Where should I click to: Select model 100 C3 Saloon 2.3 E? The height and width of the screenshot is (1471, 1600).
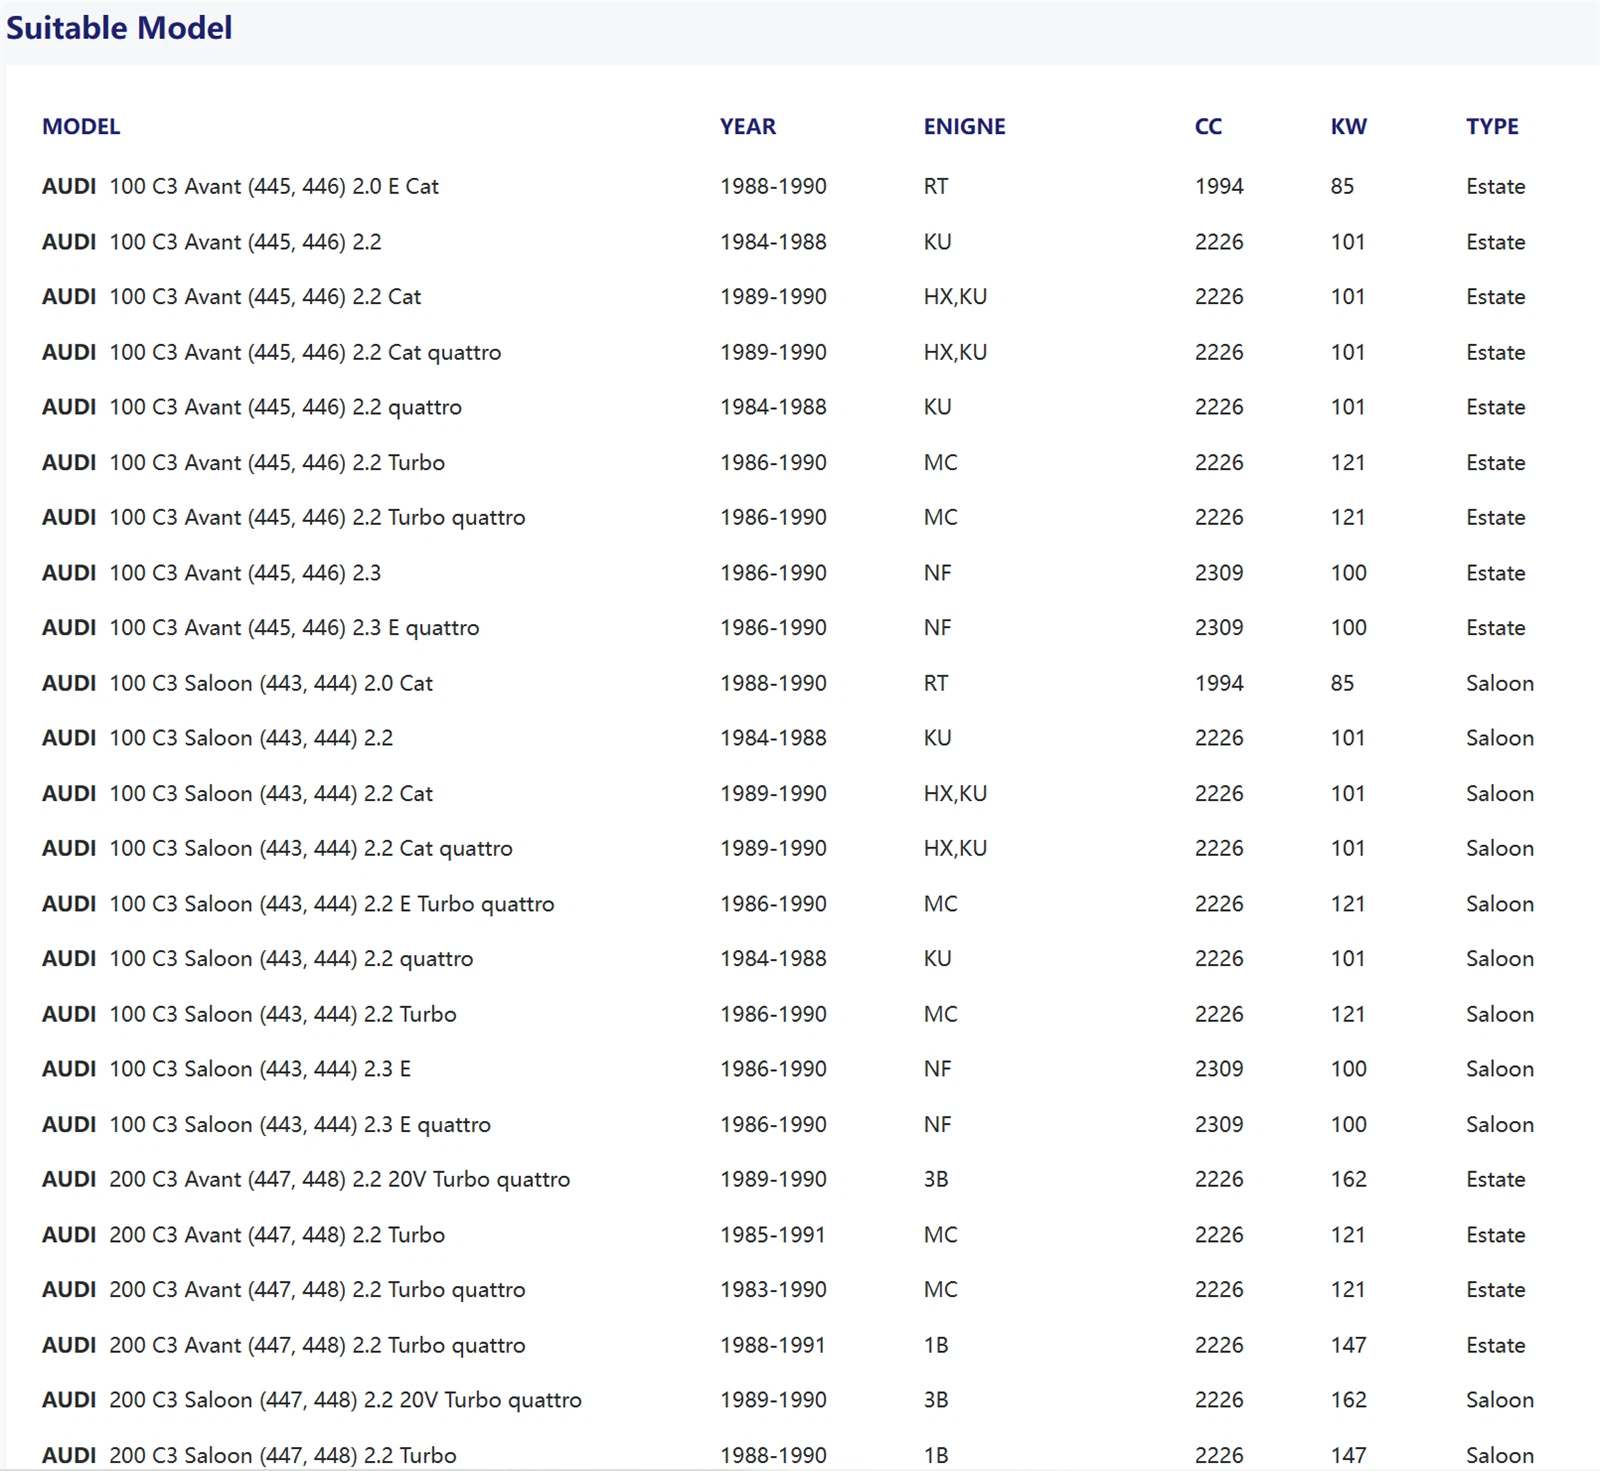[226, 1069]
